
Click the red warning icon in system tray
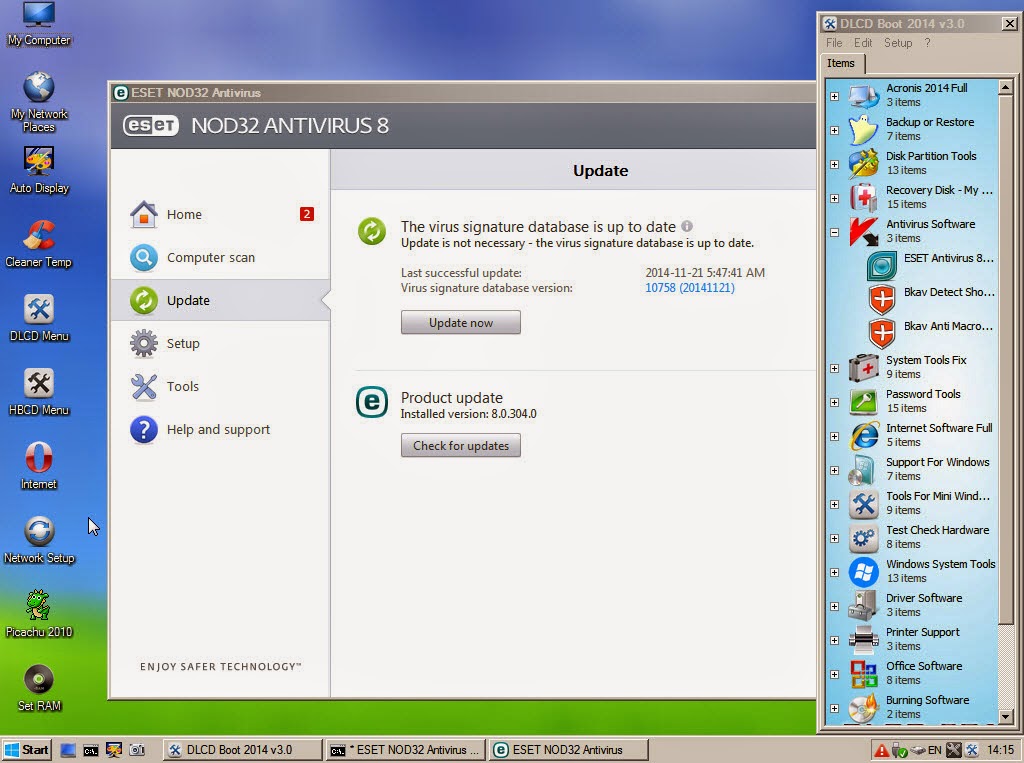(x=881, y=750)
